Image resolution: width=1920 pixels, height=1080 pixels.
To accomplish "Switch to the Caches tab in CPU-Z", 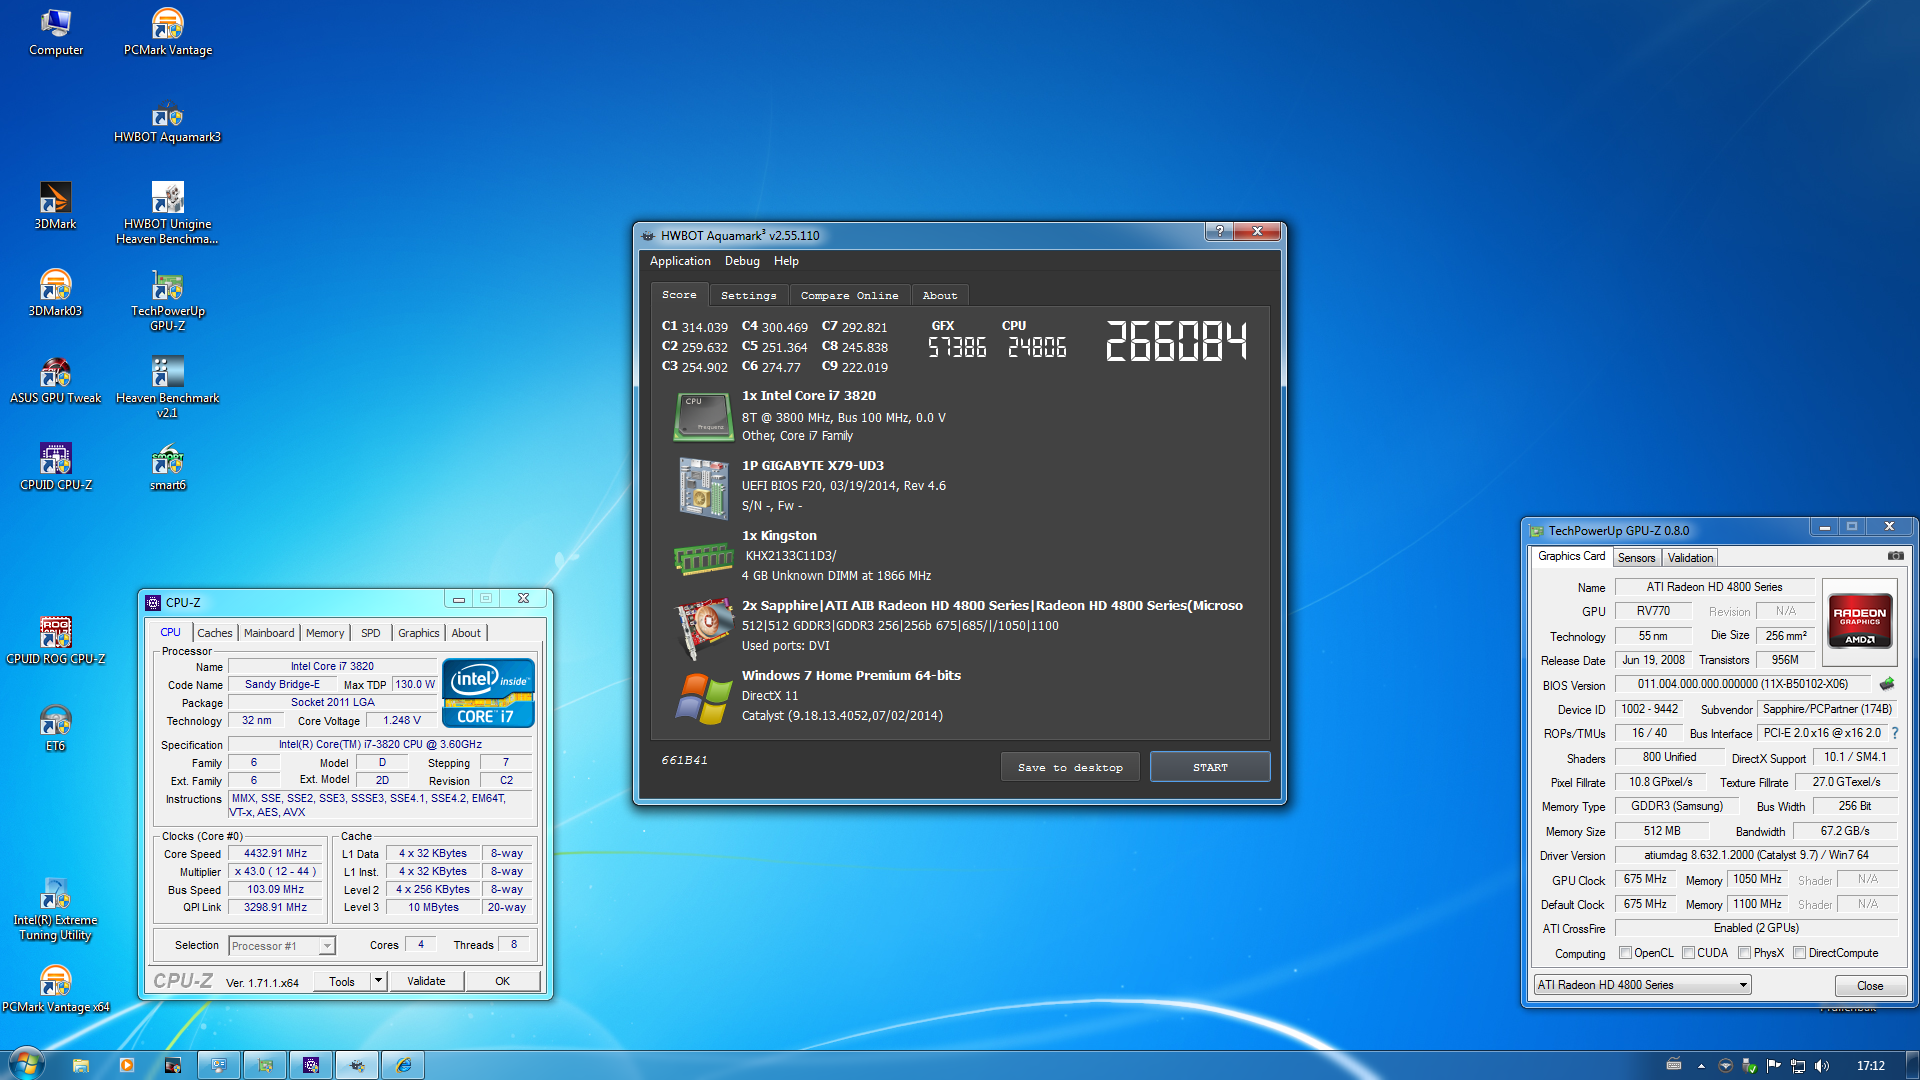I will coord(214,633).
